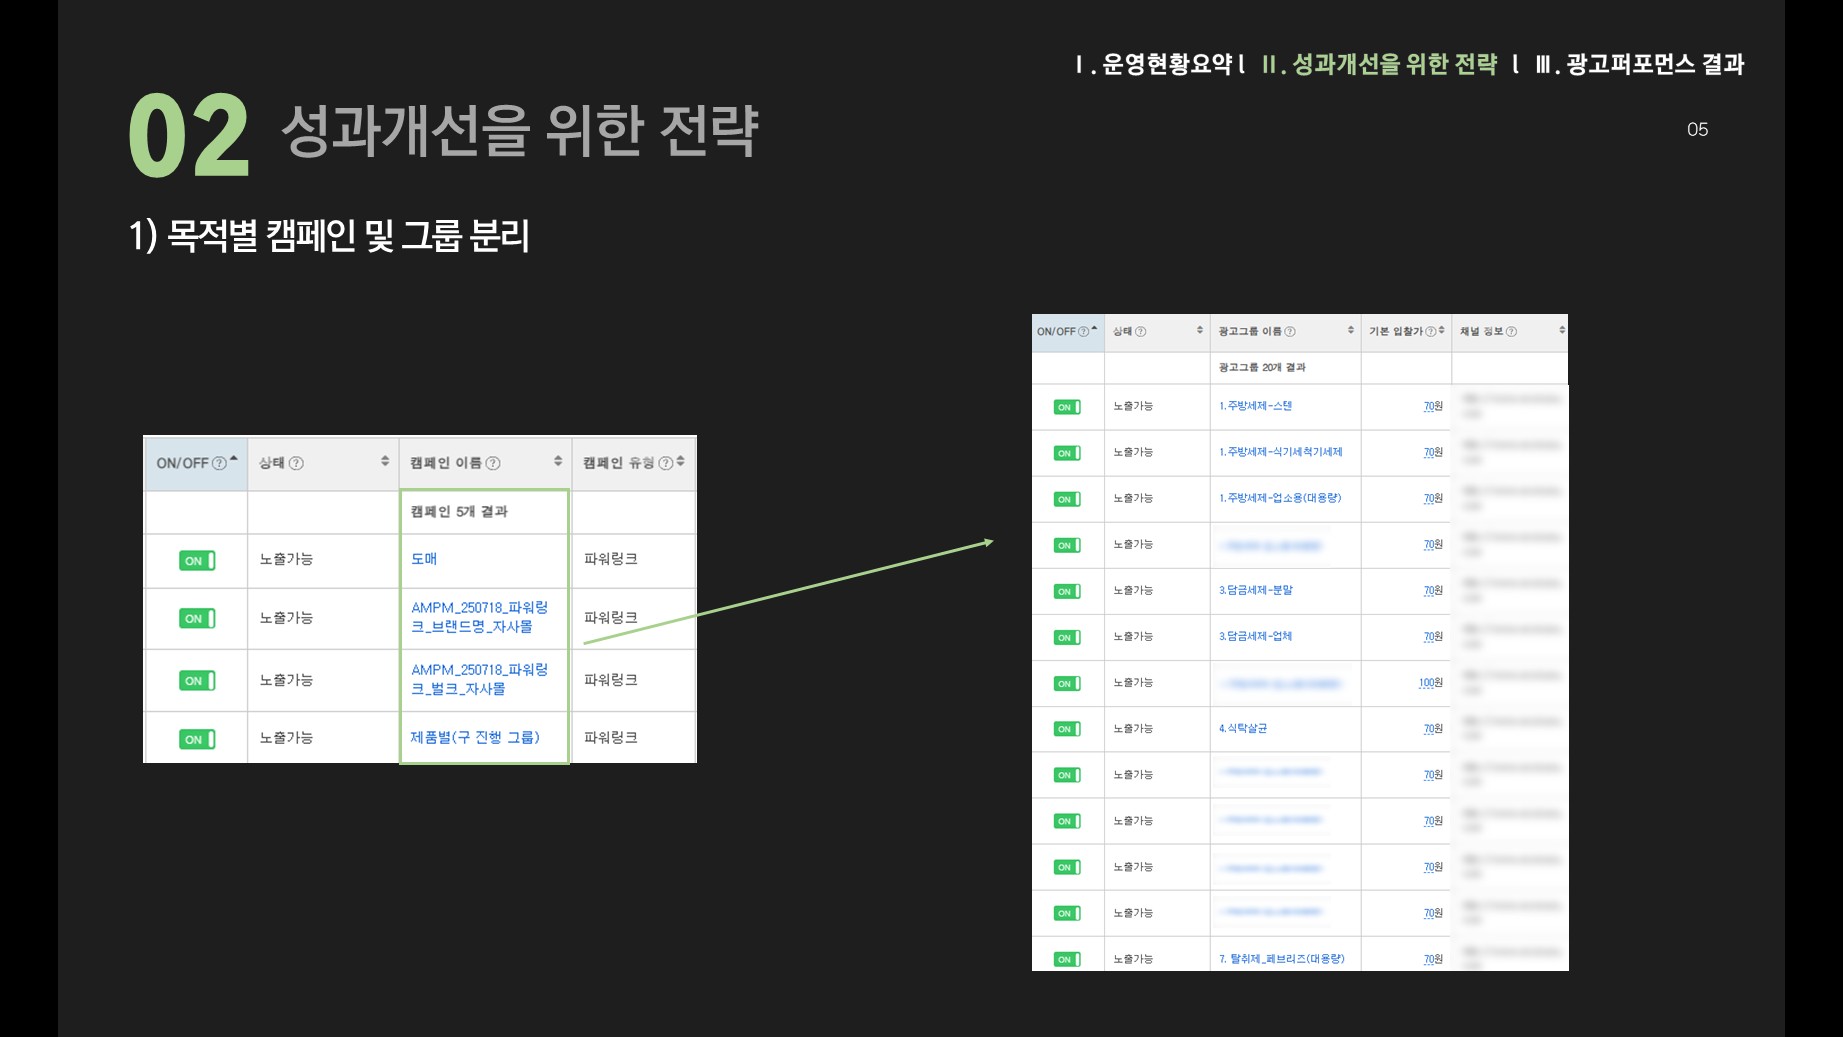
Task: Open 1.주방세제-스텐 ad group link
Action: [1255, 406]
